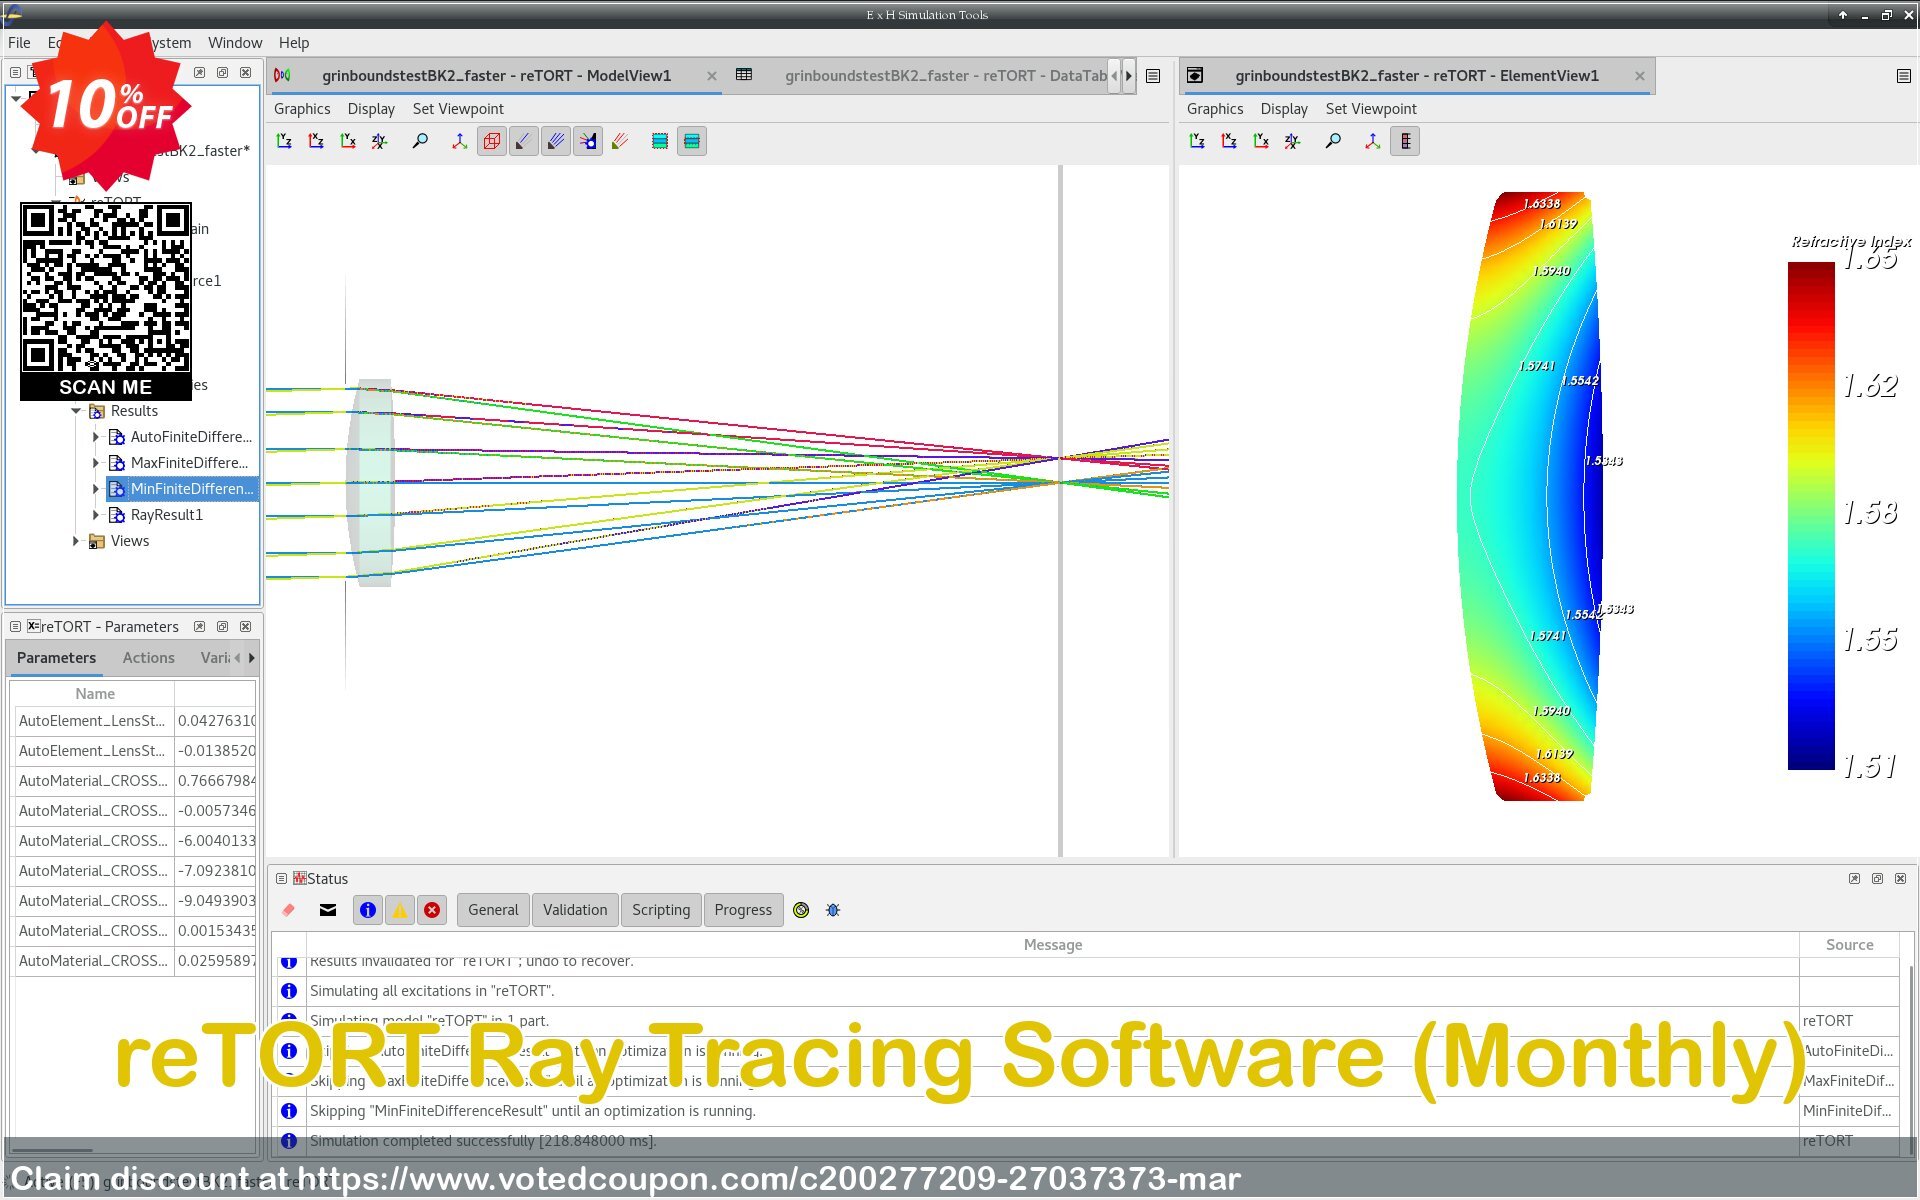This screenshot has height=1200, width=1920.
Task: Toggle the color legend bar button
Action: (x=1405, y=141)
